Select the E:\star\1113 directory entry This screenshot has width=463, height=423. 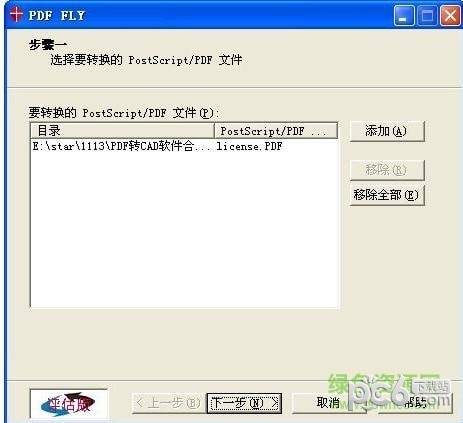click(122, 146)
